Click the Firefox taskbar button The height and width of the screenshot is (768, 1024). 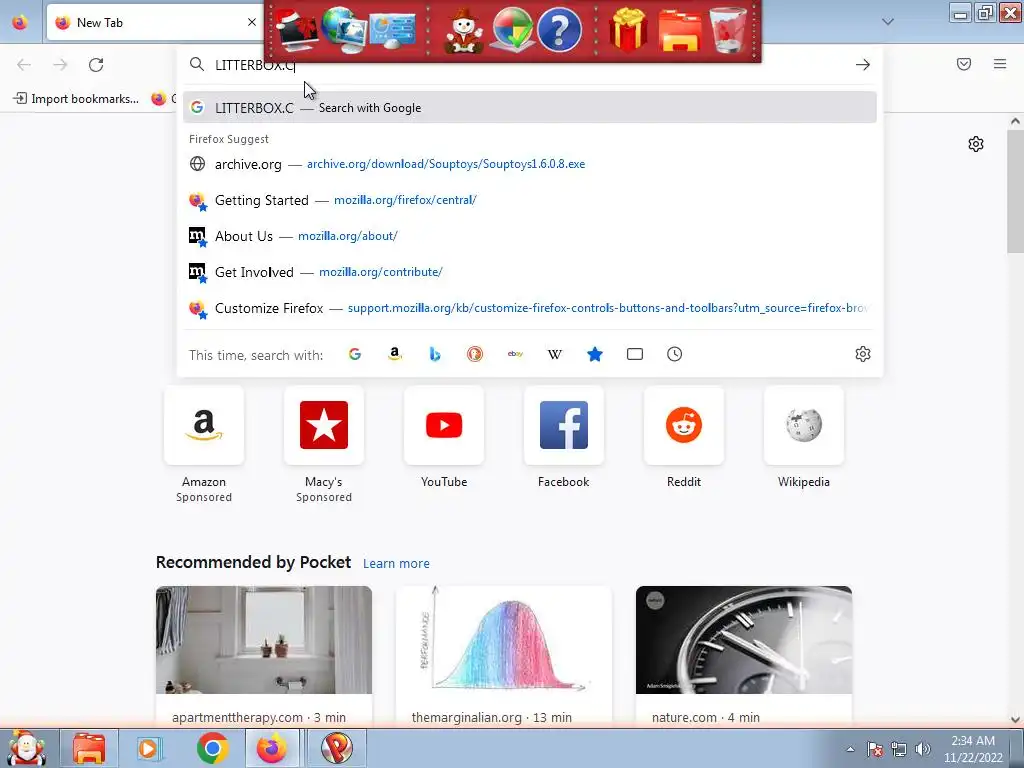272,748
